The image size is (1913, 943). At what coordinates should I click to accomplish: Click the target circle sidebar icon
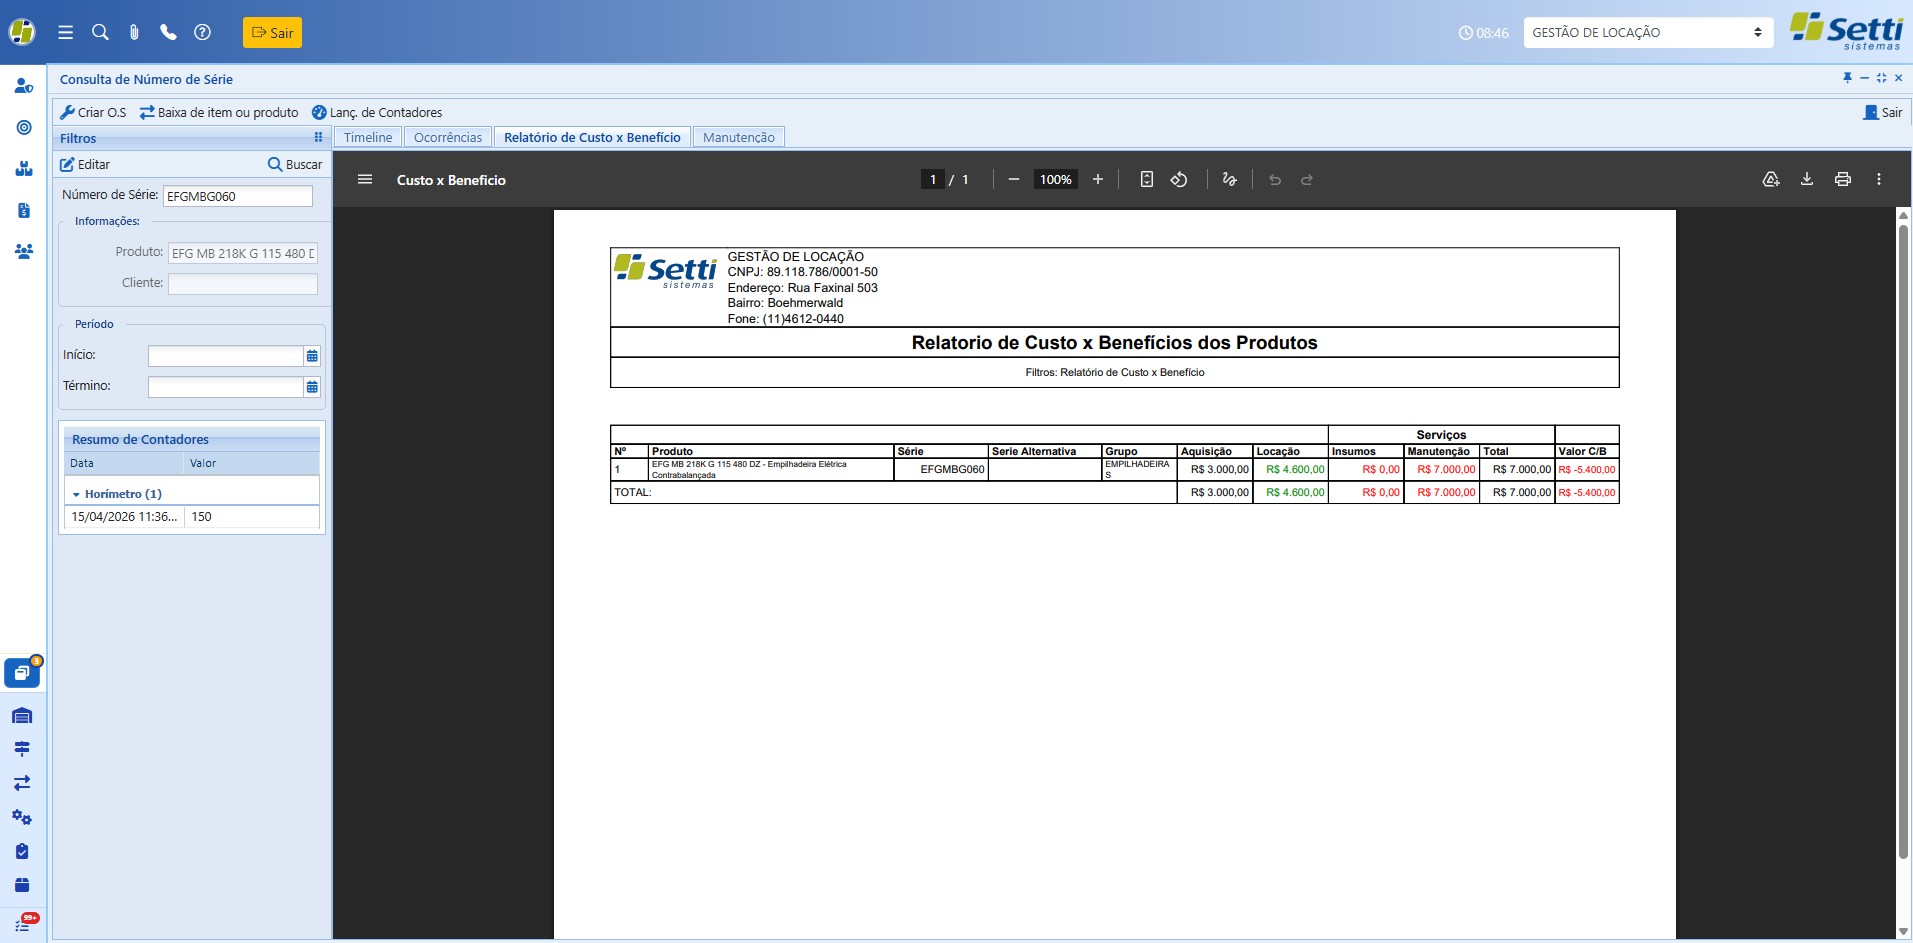pos(23,128)
